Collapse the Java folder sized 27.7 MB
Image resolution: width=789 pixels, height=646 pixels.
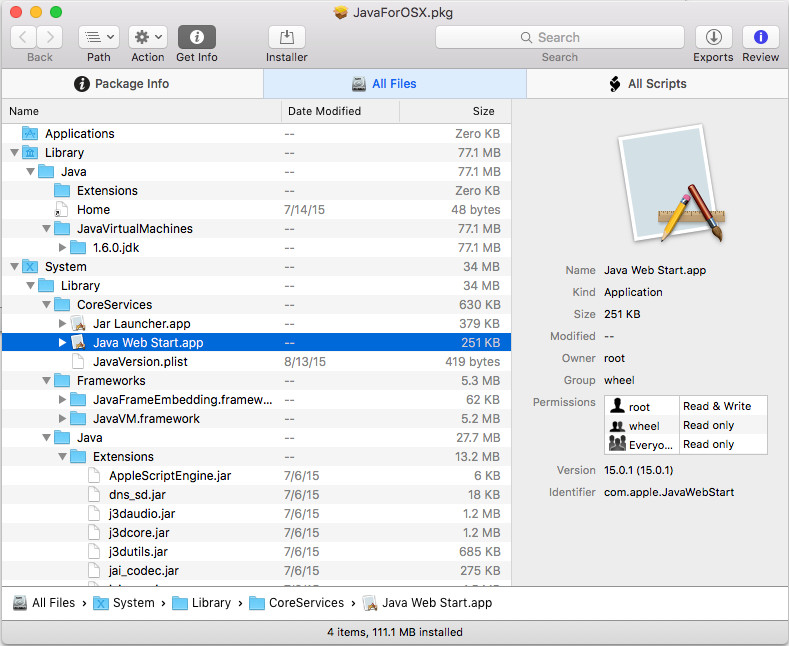coord(46,438)
